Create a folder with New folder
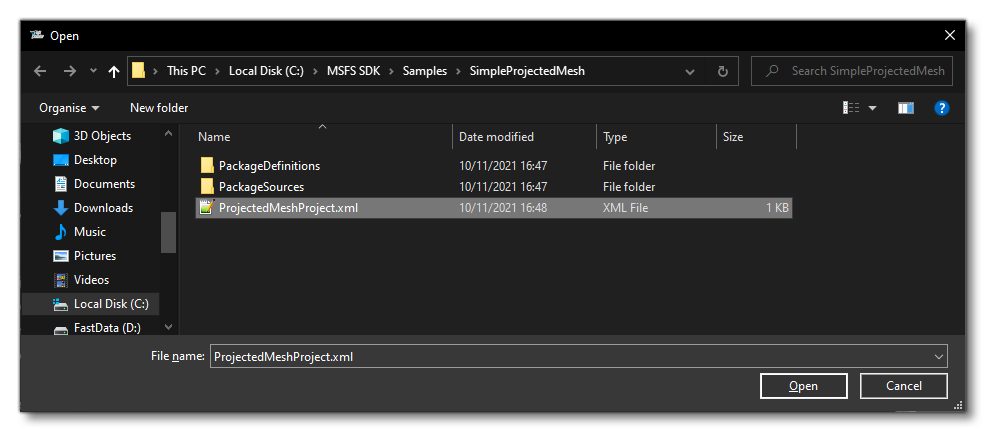Image resolution: width=986 pixels, height=432 pixels. pyautogui.click(x=159, y=108)
